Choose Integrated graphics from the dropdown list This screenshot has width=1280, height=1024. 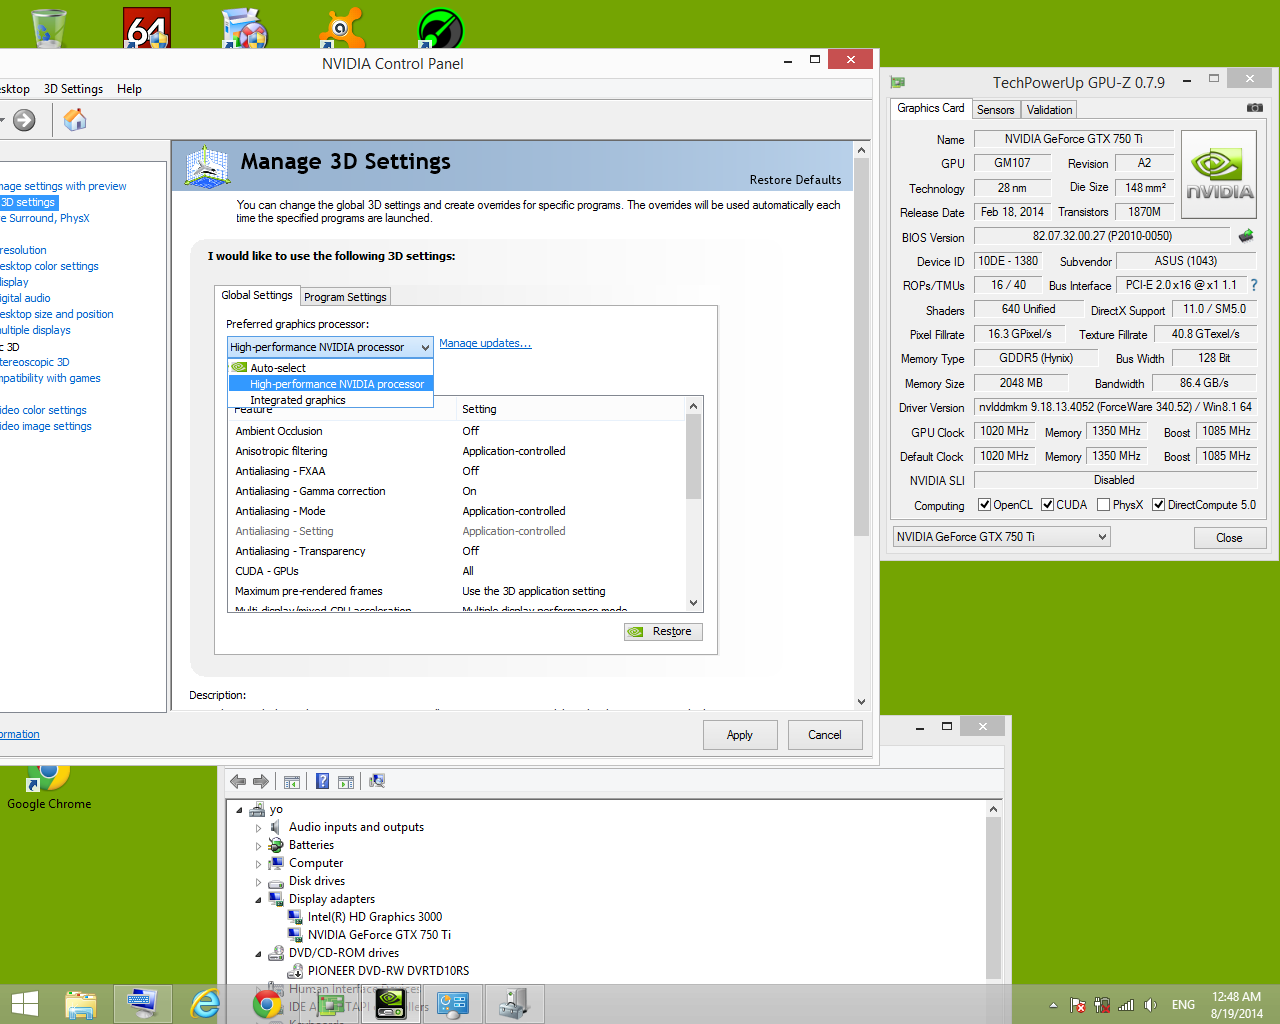pos(331,400)
